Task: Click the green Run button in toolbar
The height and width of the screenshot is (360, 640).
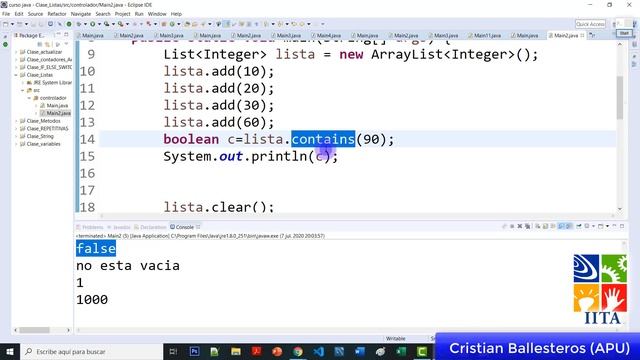Action: (93, 24)
